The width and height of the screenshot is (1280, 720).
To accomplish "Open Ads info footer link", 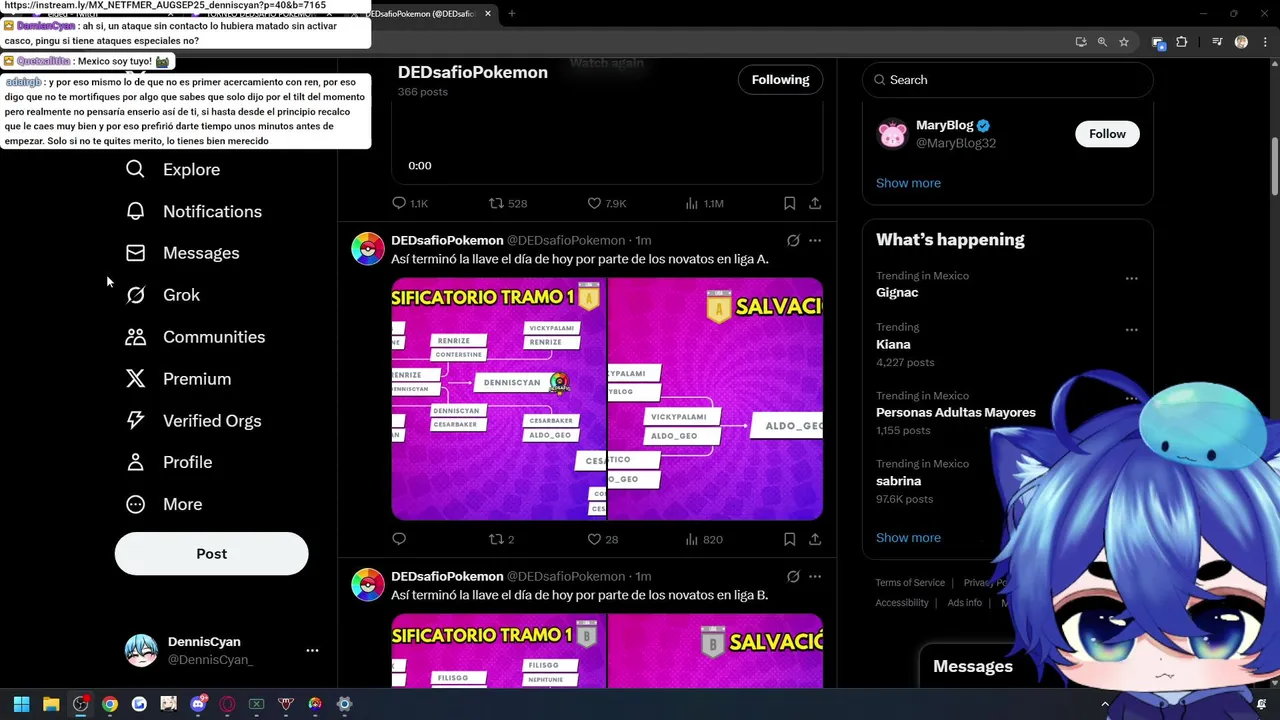I will pyautogui.click(x=964, y=603).
